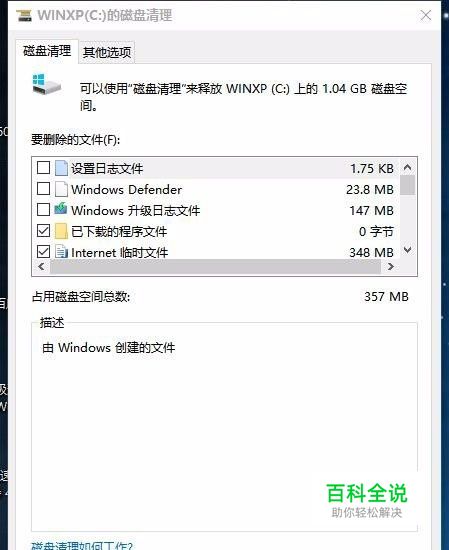449x550 pixels.
Task: Click the Windows Defender blank file icon
Action: (61, 189)
